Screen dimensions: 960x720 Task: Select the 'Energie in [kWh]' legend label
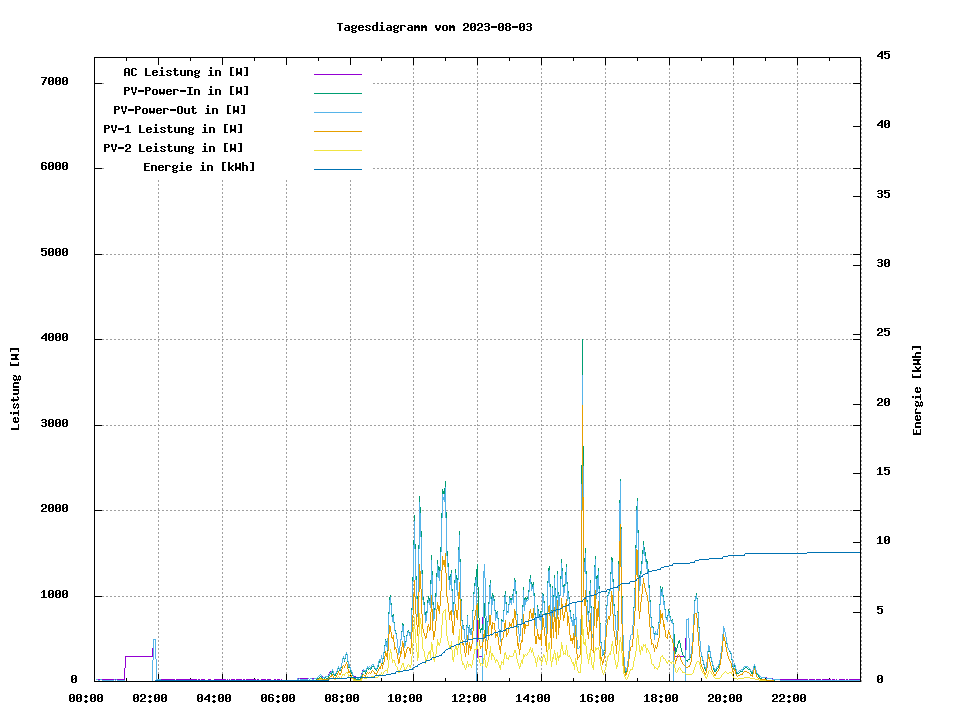[199, 167]
